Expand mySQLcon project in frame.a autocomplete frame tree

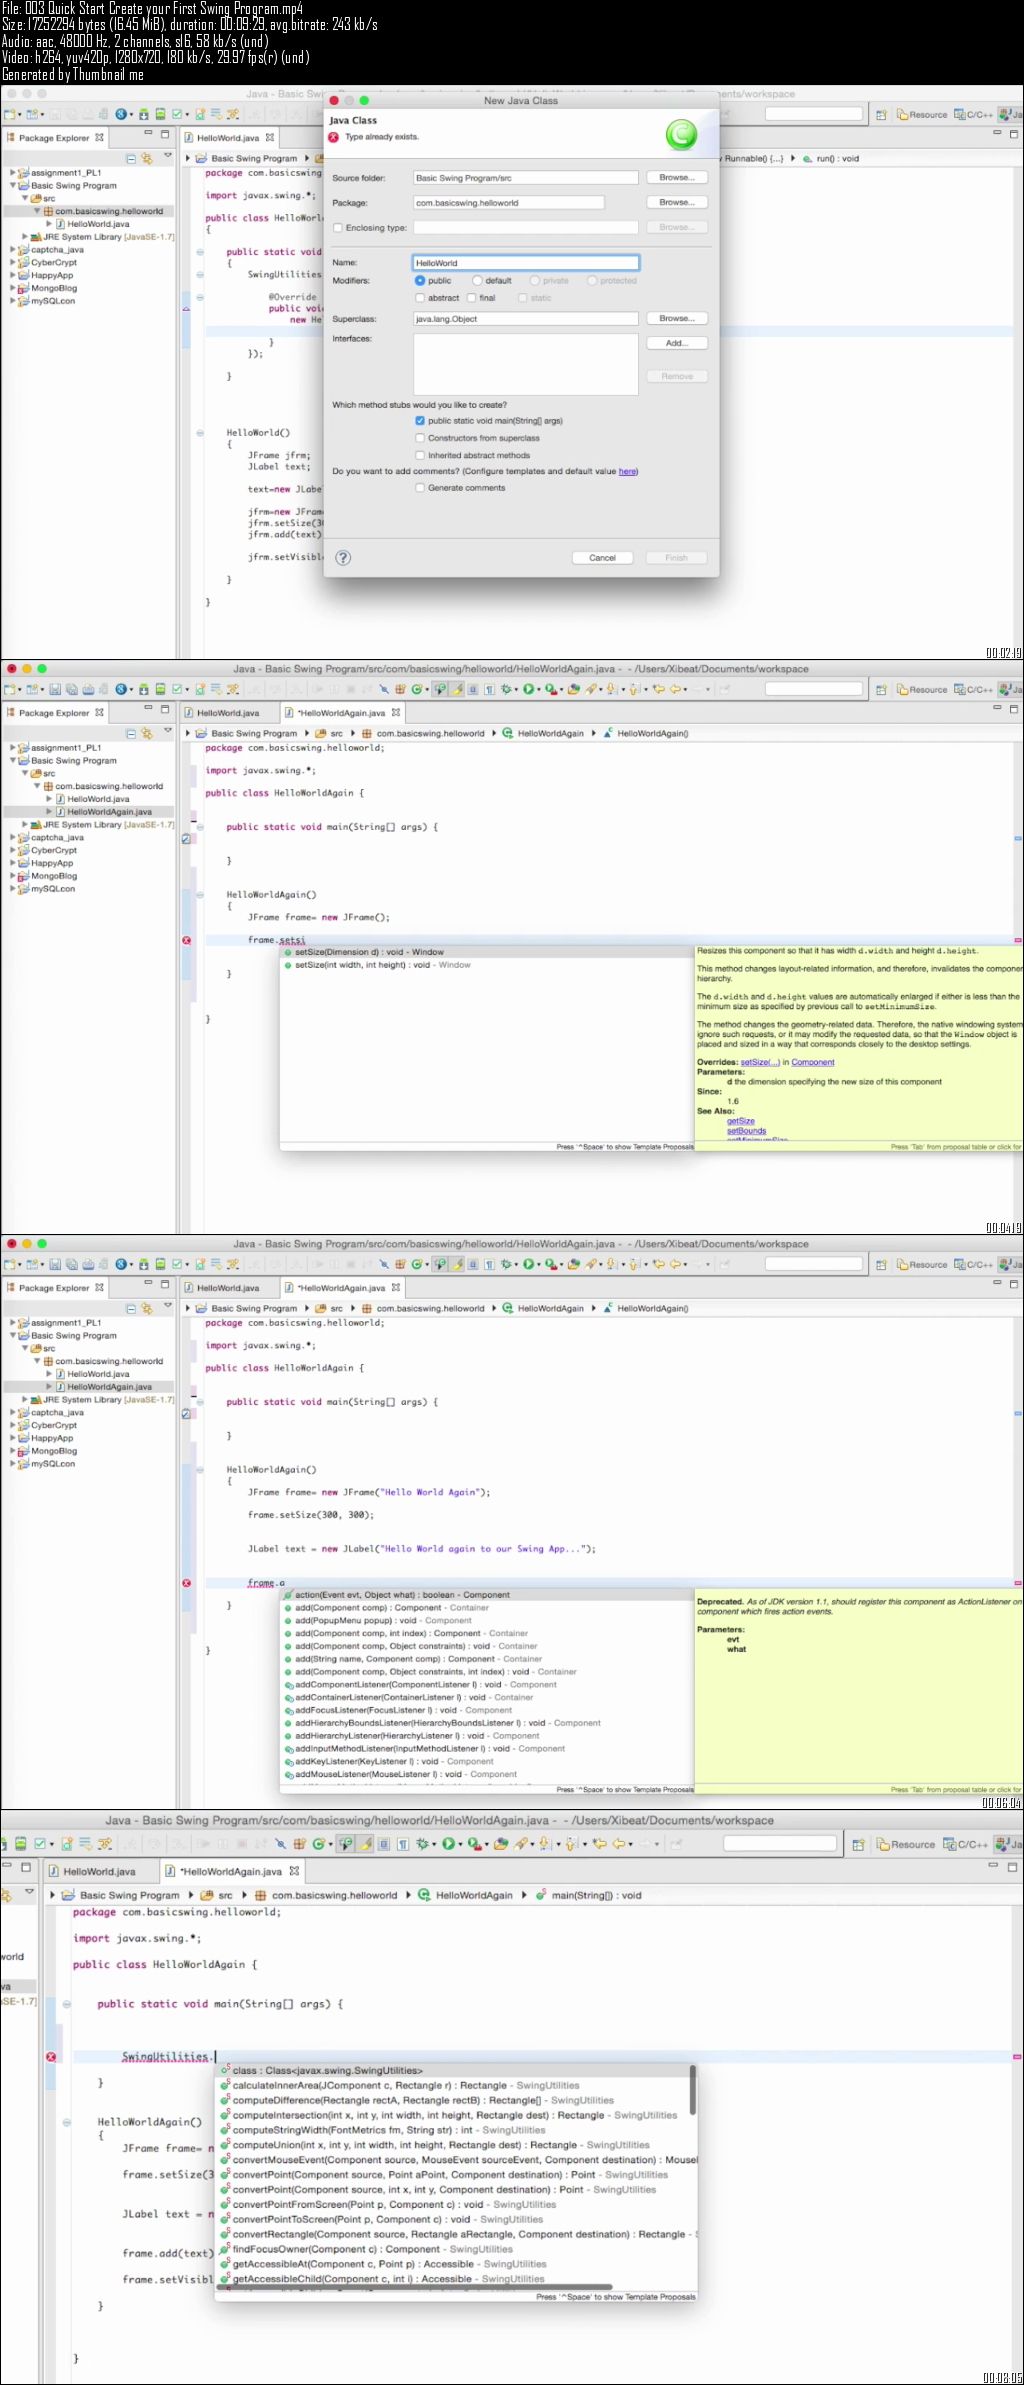[x=13, y=1464]
